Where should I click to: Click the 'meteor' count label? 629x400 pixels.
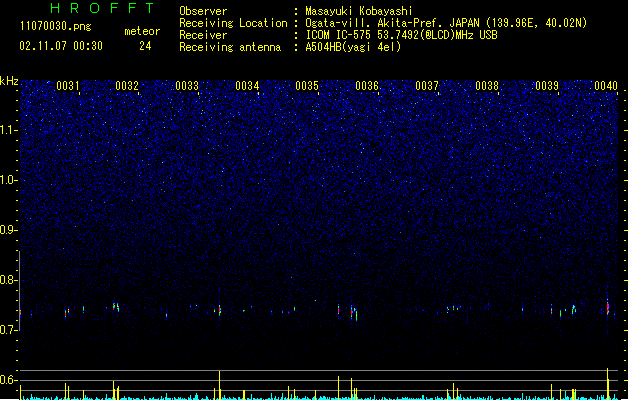(x=142, y=31)
